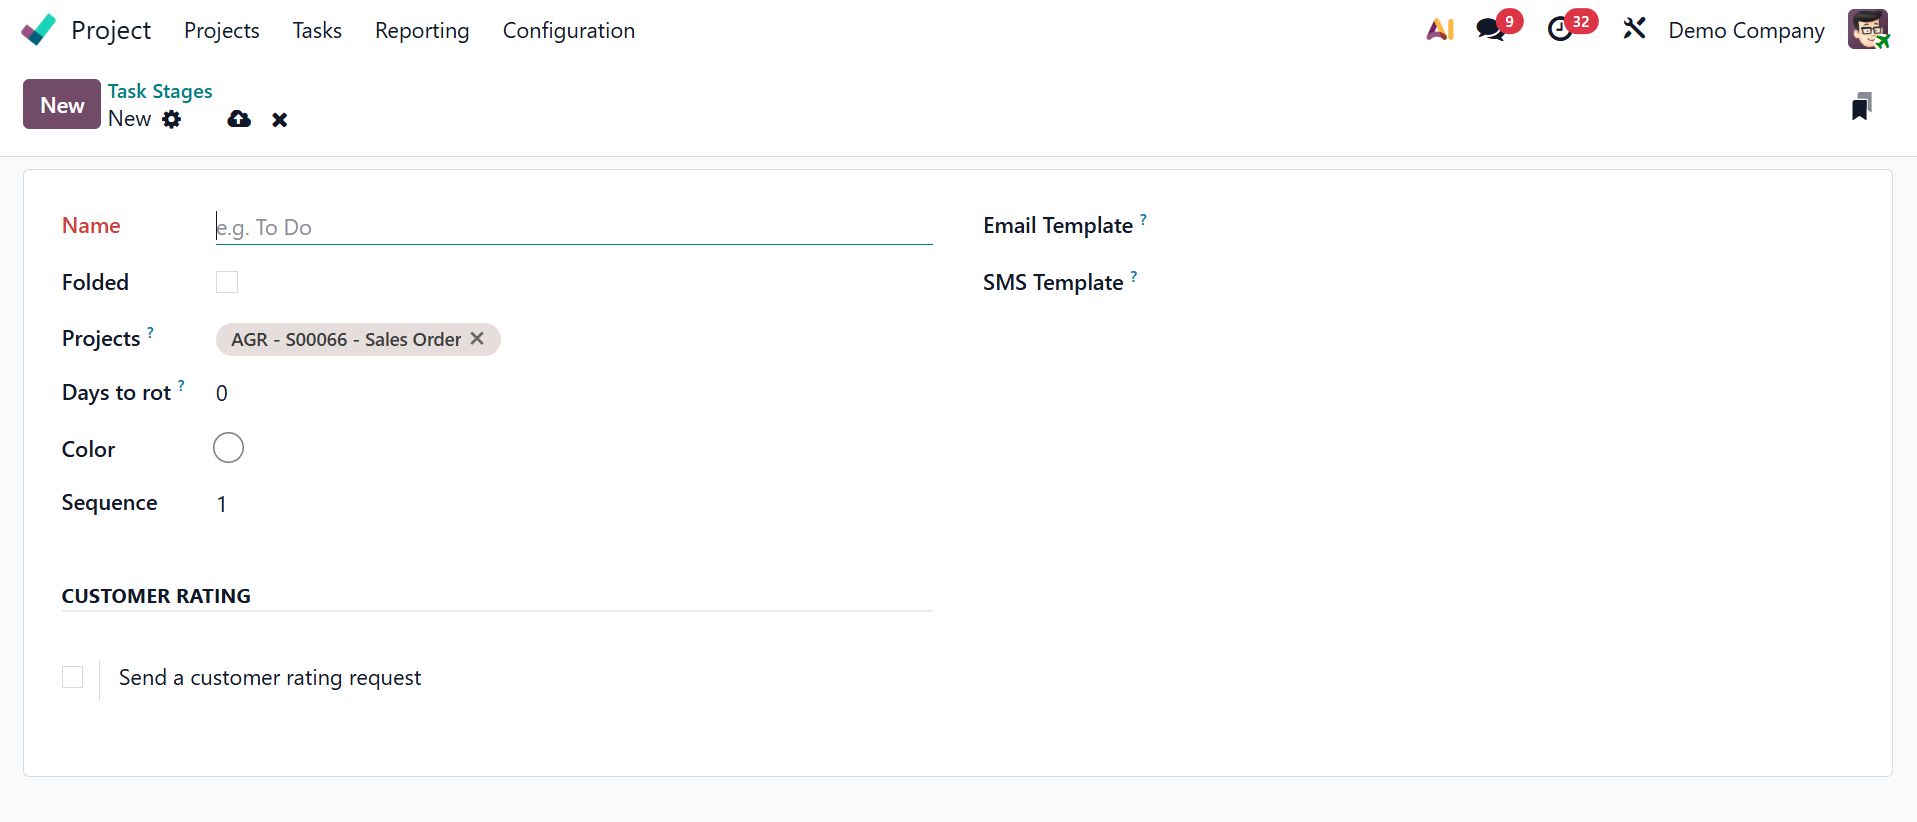Click the New button
Image resolution: width=1917 pixels, height=822 pixels.
(62, 105)
